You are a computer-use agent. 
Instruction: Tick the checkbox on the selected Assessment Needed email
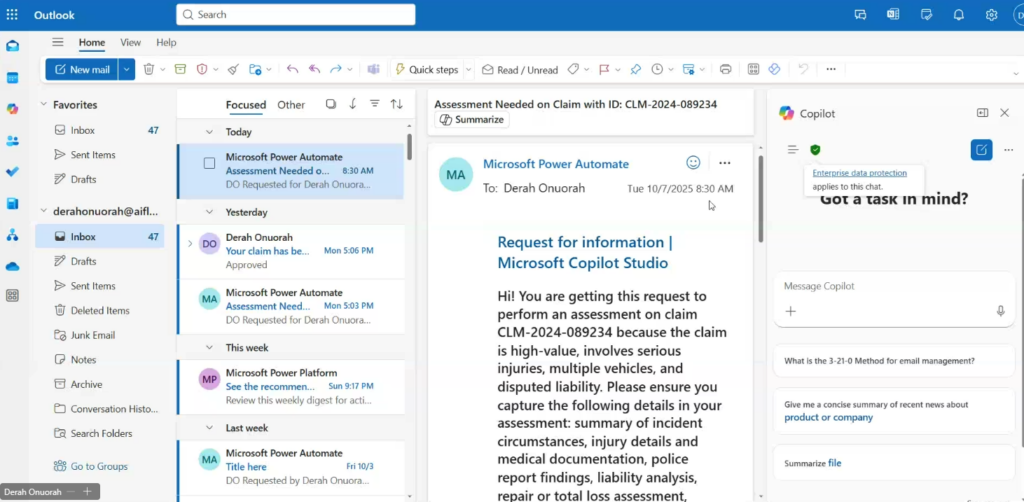pyautogui.click(x=209, y=163)
